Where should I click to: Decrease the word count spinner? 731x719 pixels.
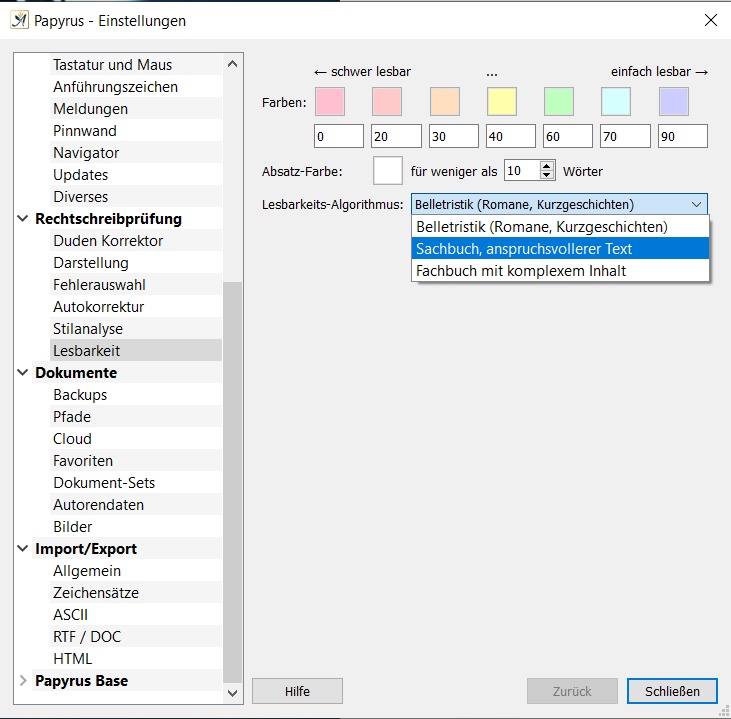click(x=546, y=175)
